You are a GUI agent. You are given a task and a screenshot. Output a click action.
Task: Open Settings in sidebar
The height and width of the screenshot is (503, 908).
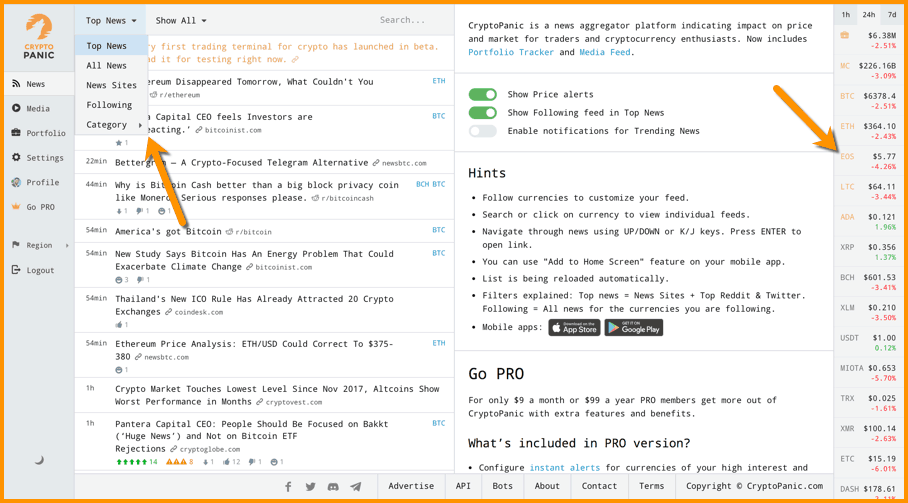[39, 157]
